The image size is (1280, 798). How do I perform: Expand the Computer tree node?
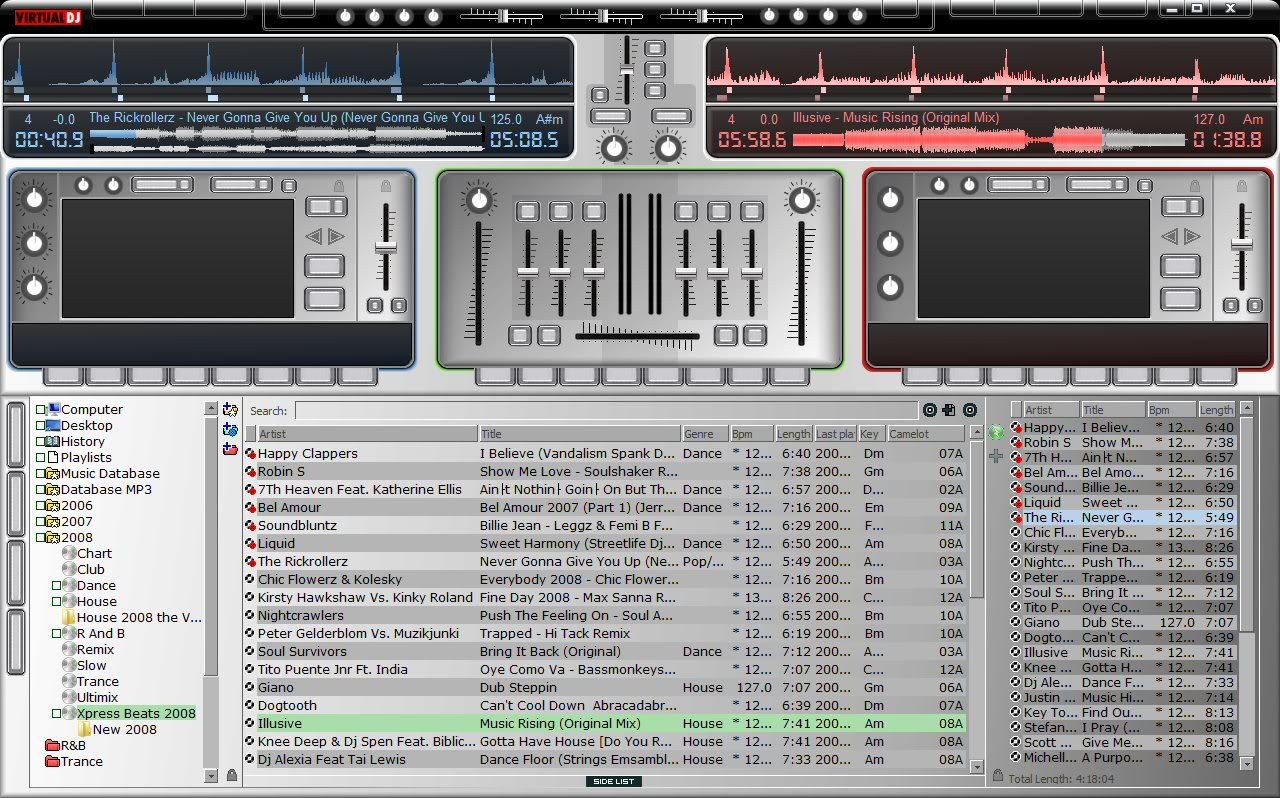coord(41,409)
